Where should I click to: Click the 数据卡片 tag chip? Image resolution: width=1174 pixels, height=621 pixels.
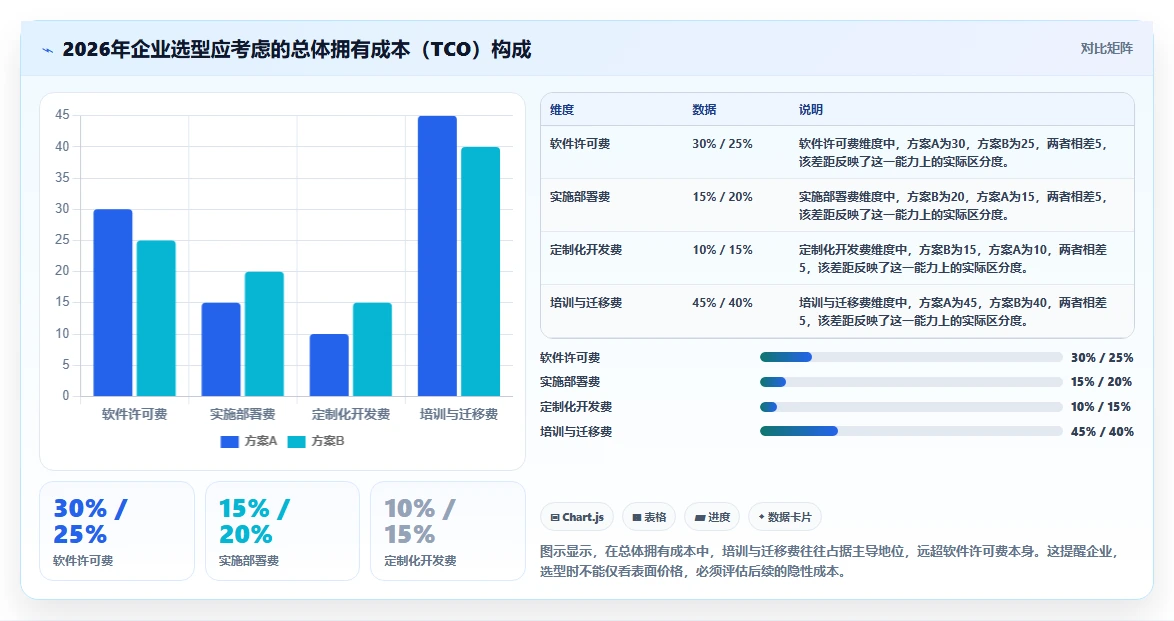[x=785, y=517]
